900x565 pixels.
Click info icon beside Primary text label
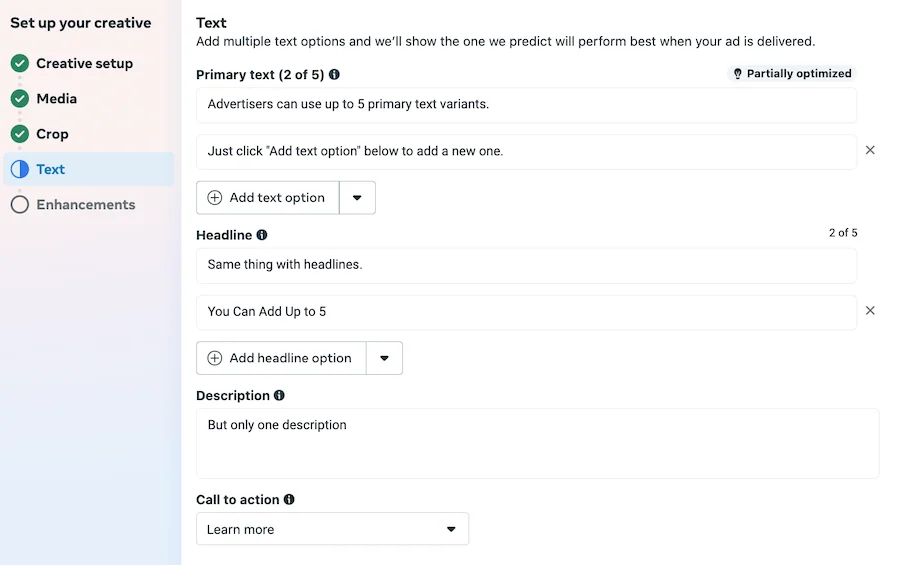click(x=334, y=75)
